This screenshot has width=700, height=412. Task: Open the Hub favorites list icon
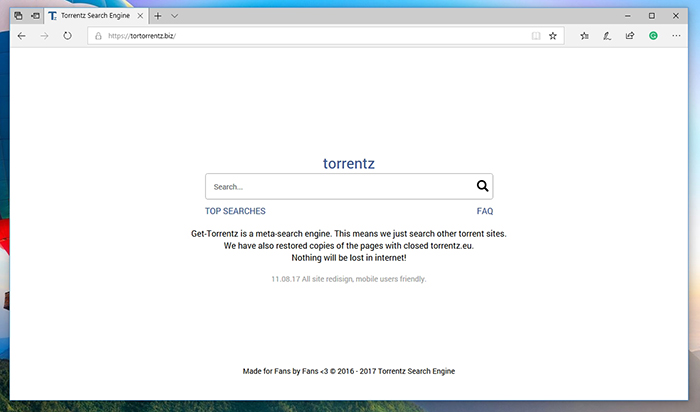[584, 36]
